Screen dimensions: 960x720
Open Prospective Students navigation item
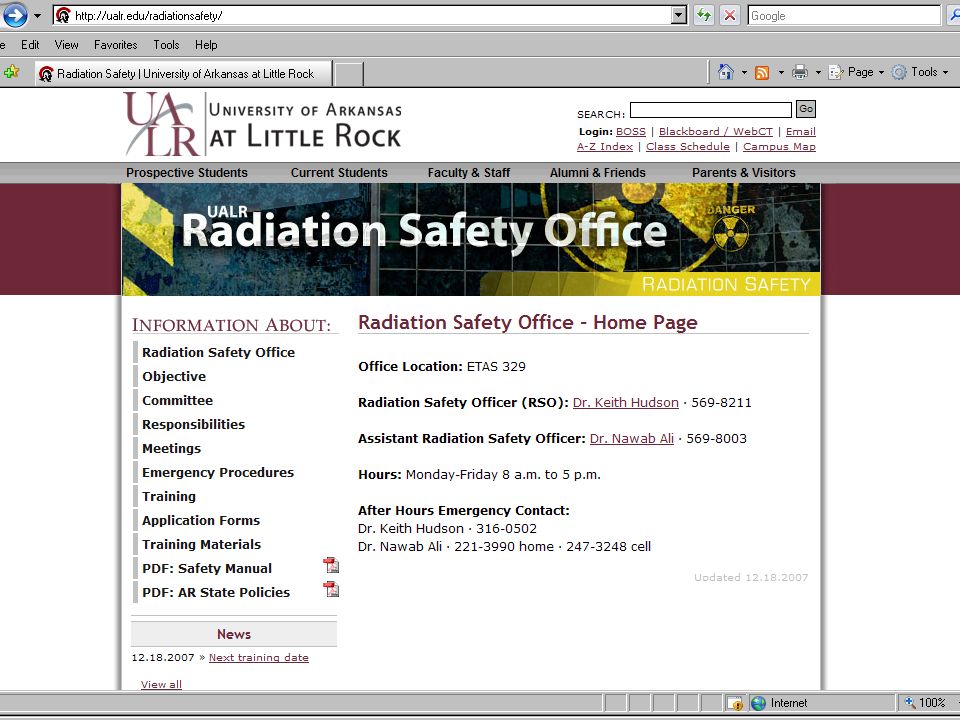point(187,173)
